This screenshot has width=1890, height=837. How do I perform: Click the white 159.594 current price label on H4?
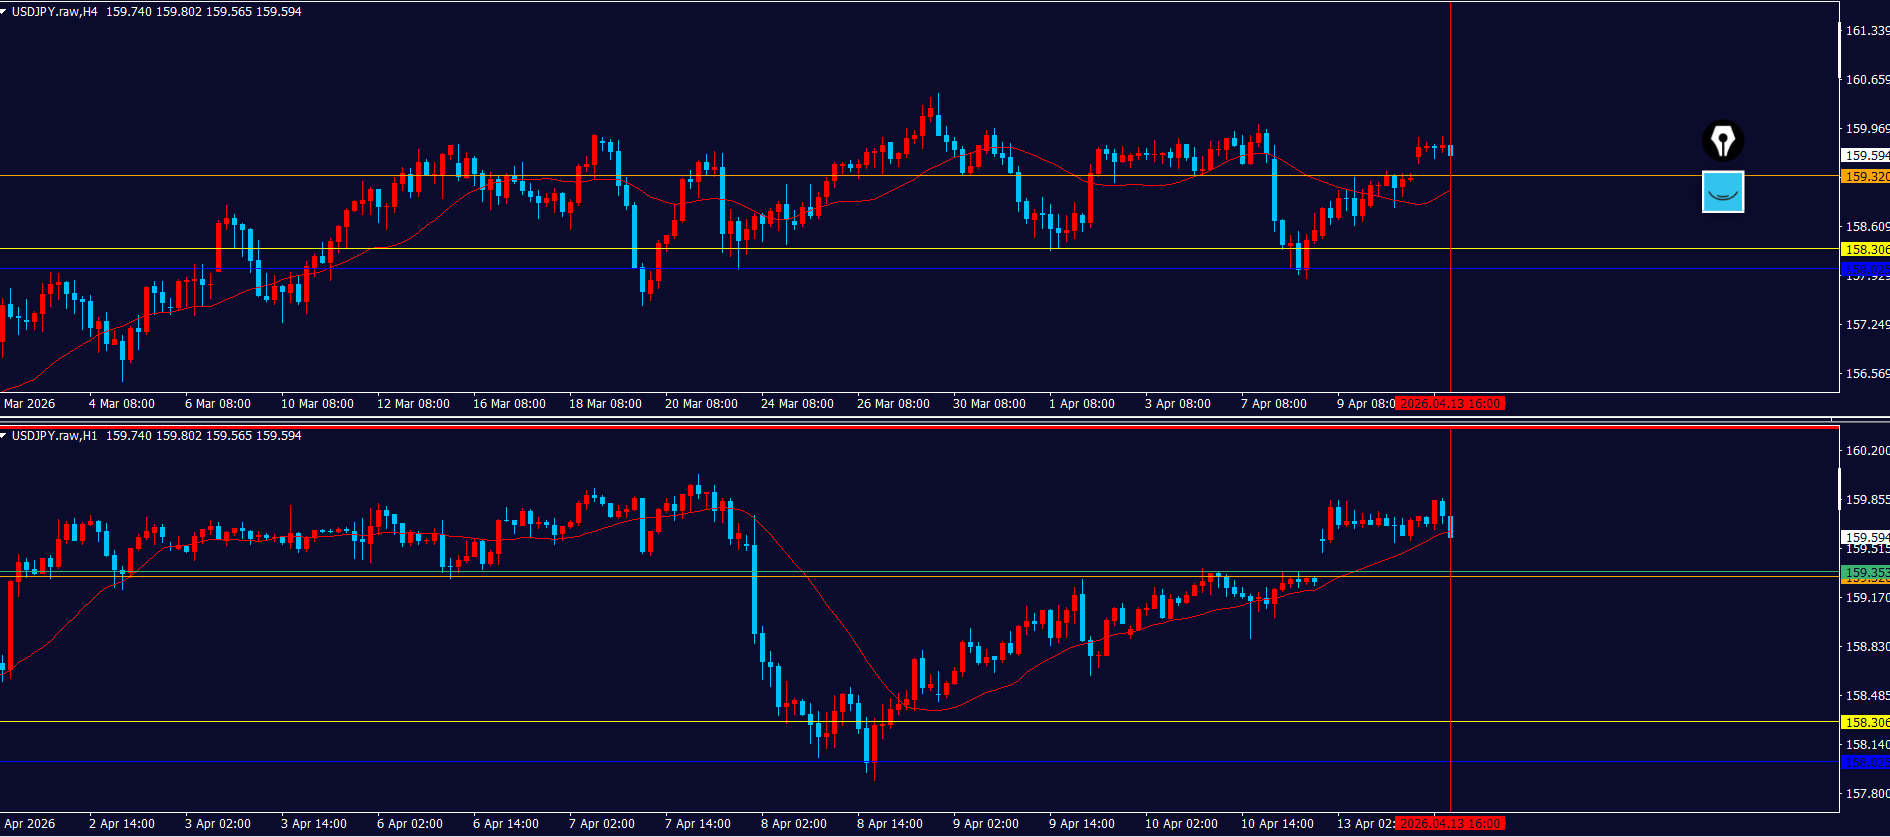(1865, 156)
